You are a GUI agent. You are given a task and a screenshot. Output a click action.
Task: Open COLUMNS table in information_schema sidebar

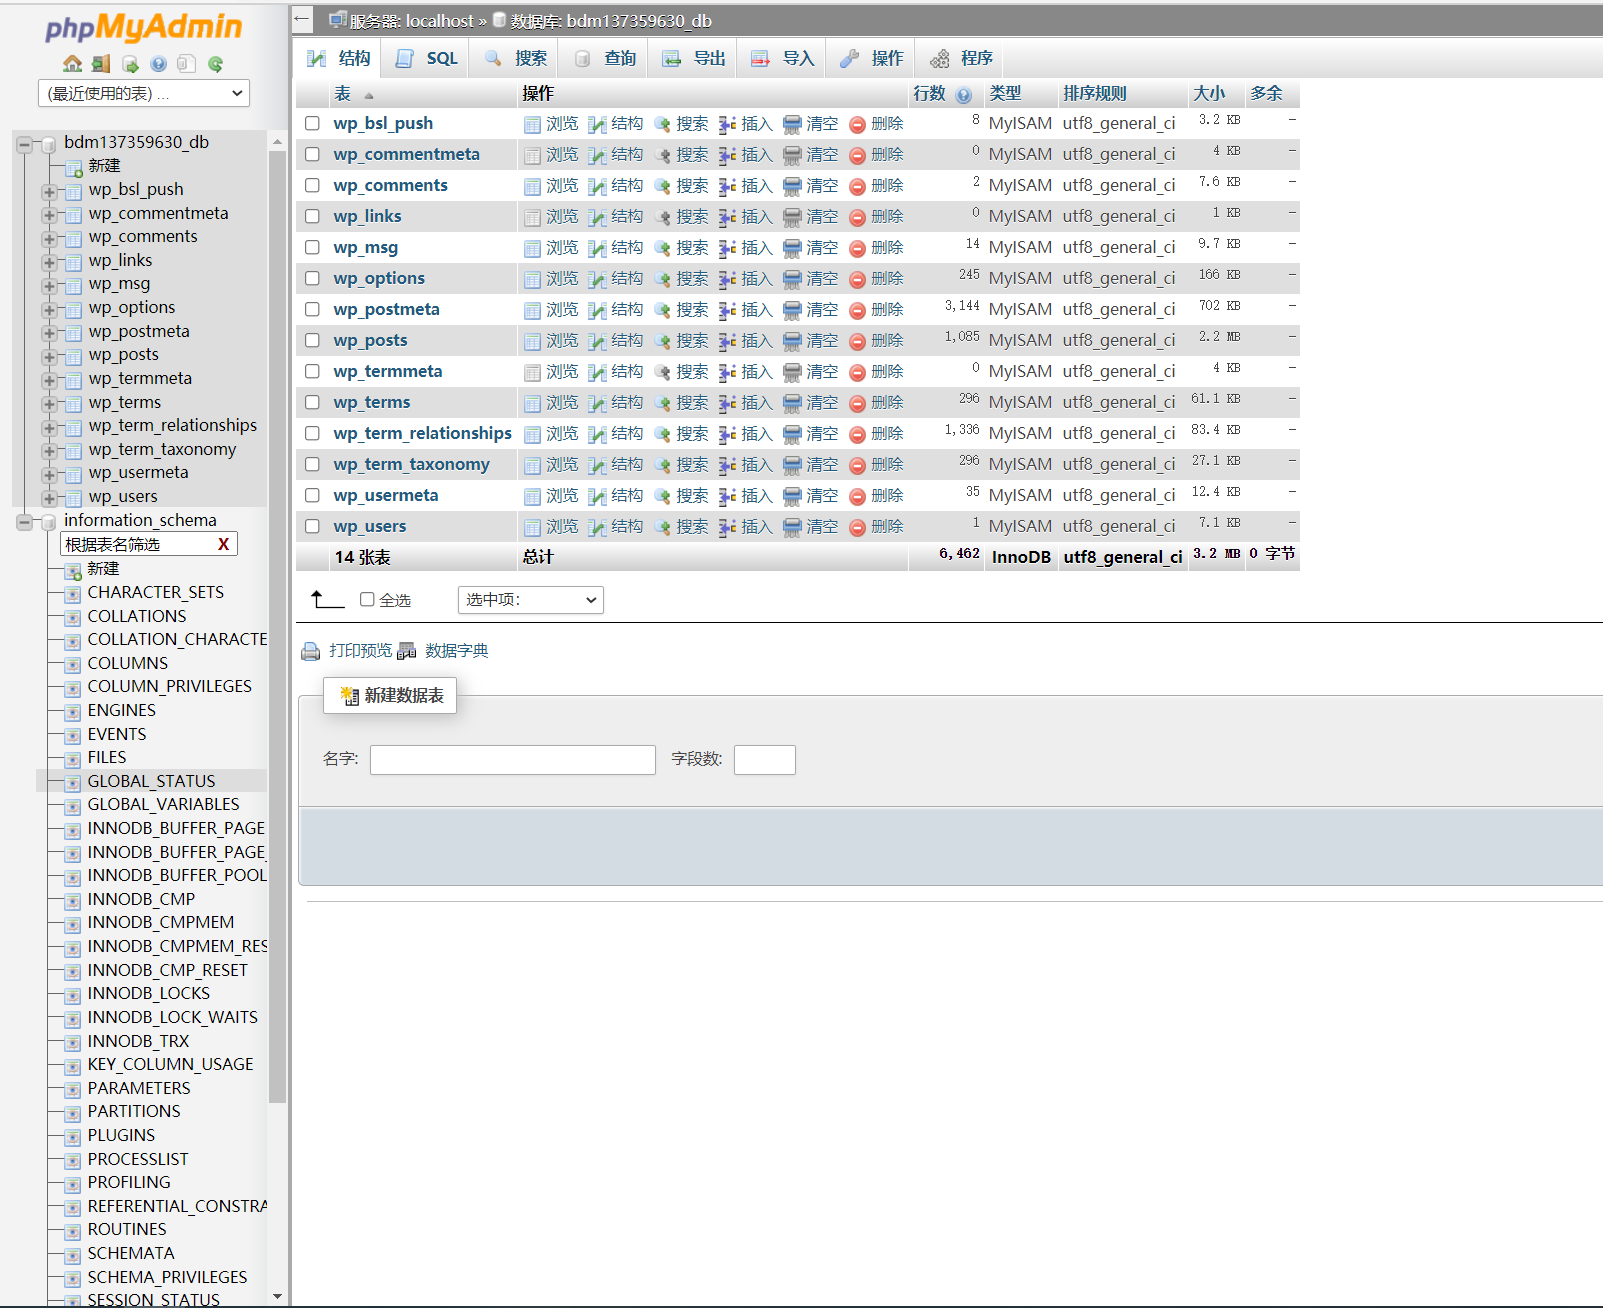[128, 663]
